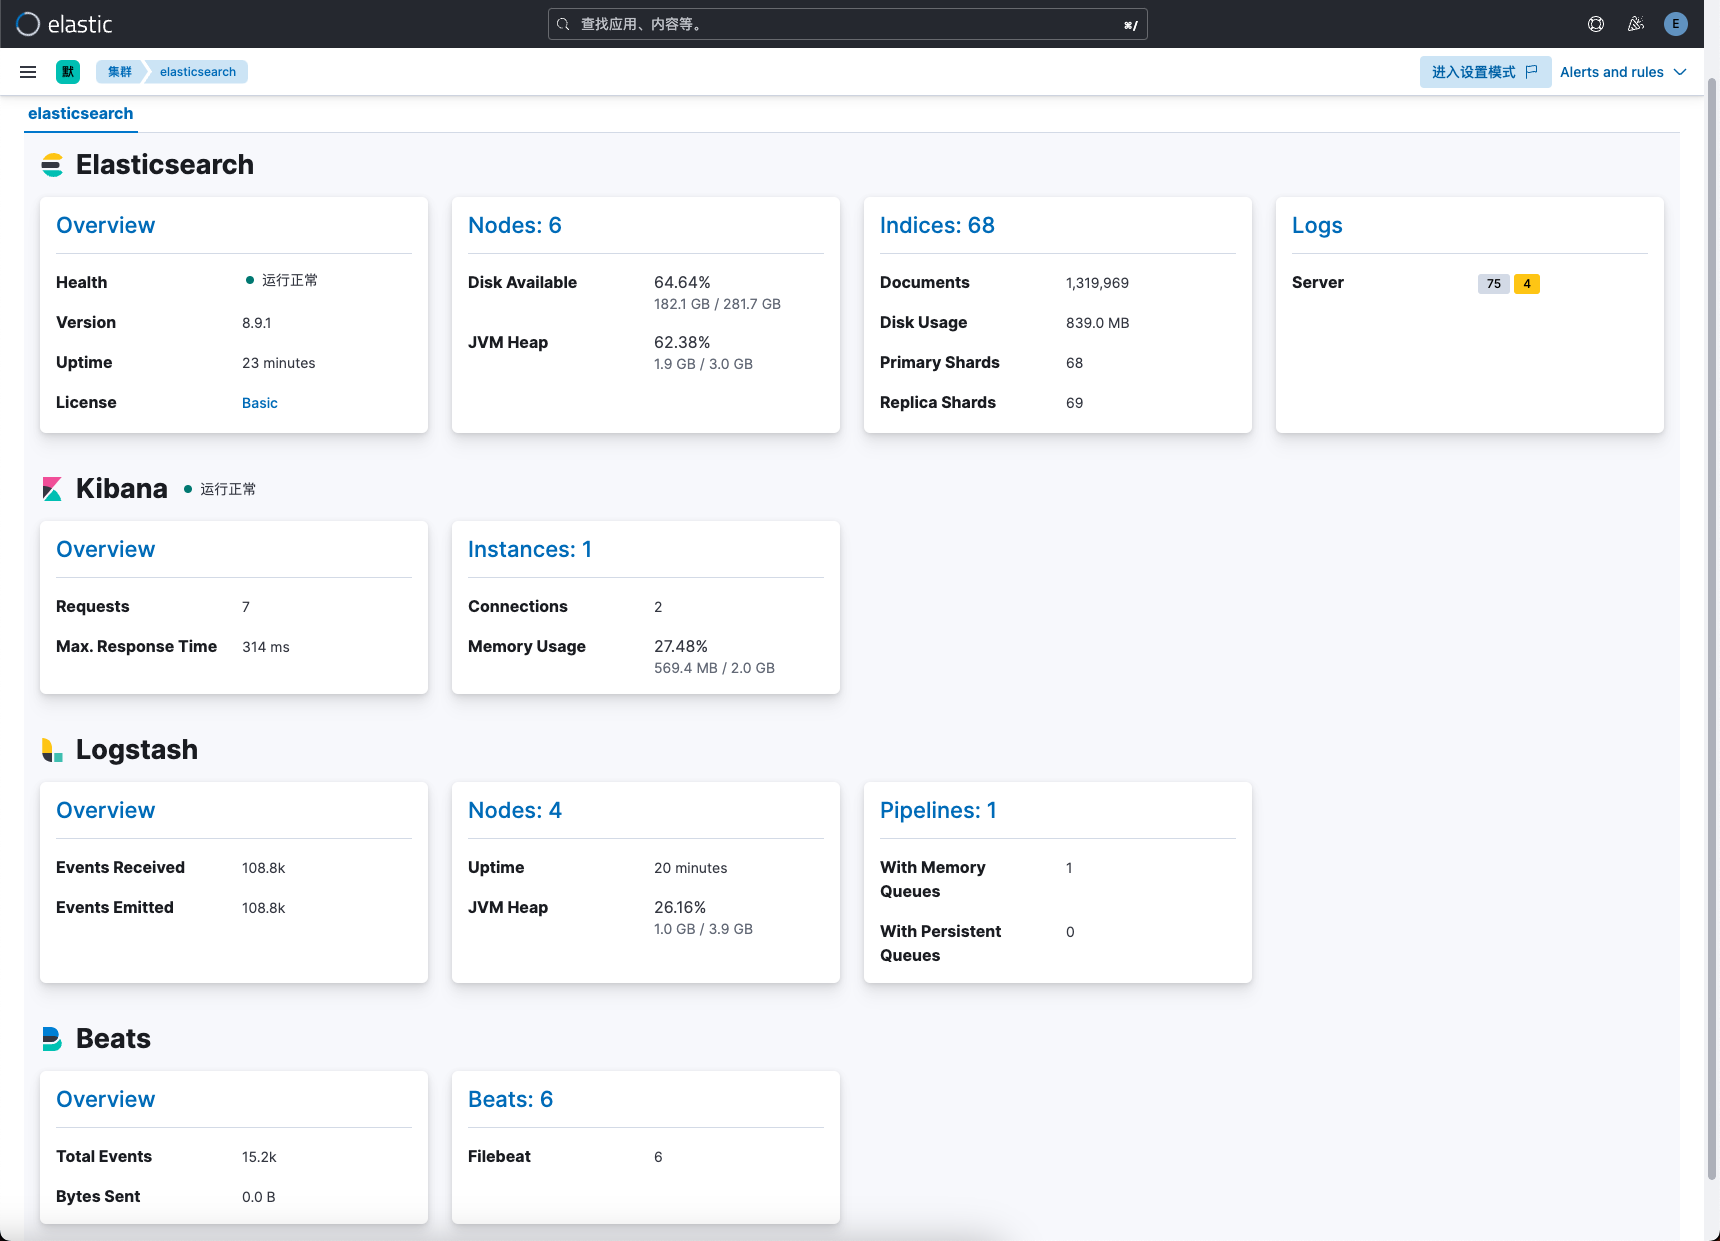Open Kibana Instances: 1 link
This screenshot has width=1720, height=1241.
coord(530,550)
